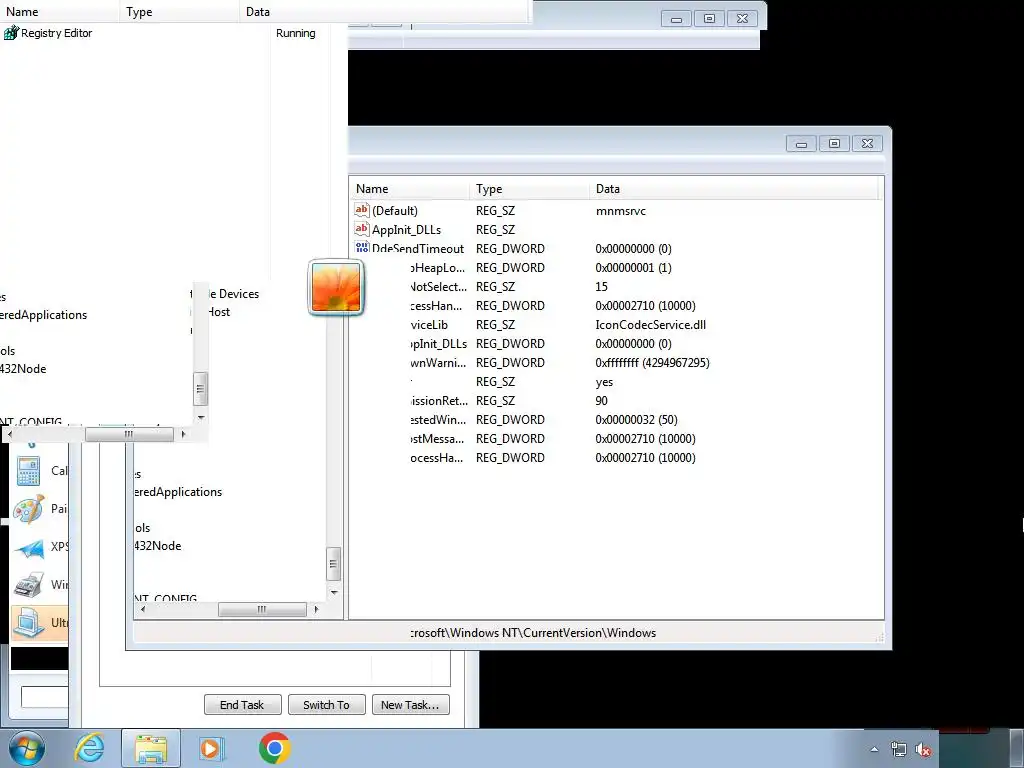Click the data value 15

601,287
